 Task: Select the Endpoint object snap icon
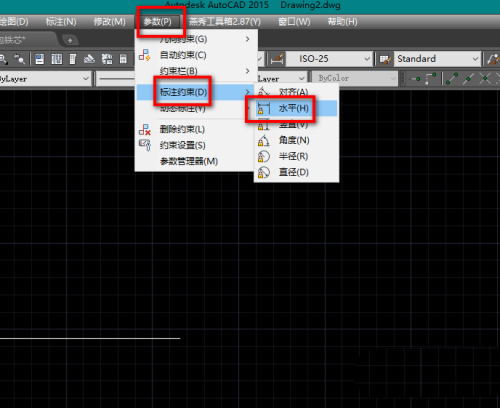click(x=452, y=79)
